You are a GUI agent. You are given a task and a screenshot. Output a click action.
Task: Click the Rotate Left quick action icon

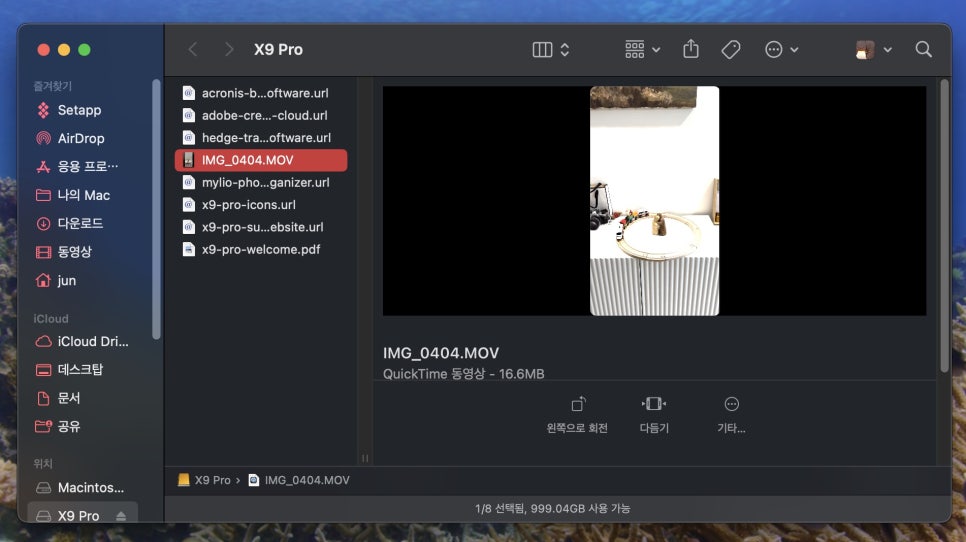(x=577, y=404)
